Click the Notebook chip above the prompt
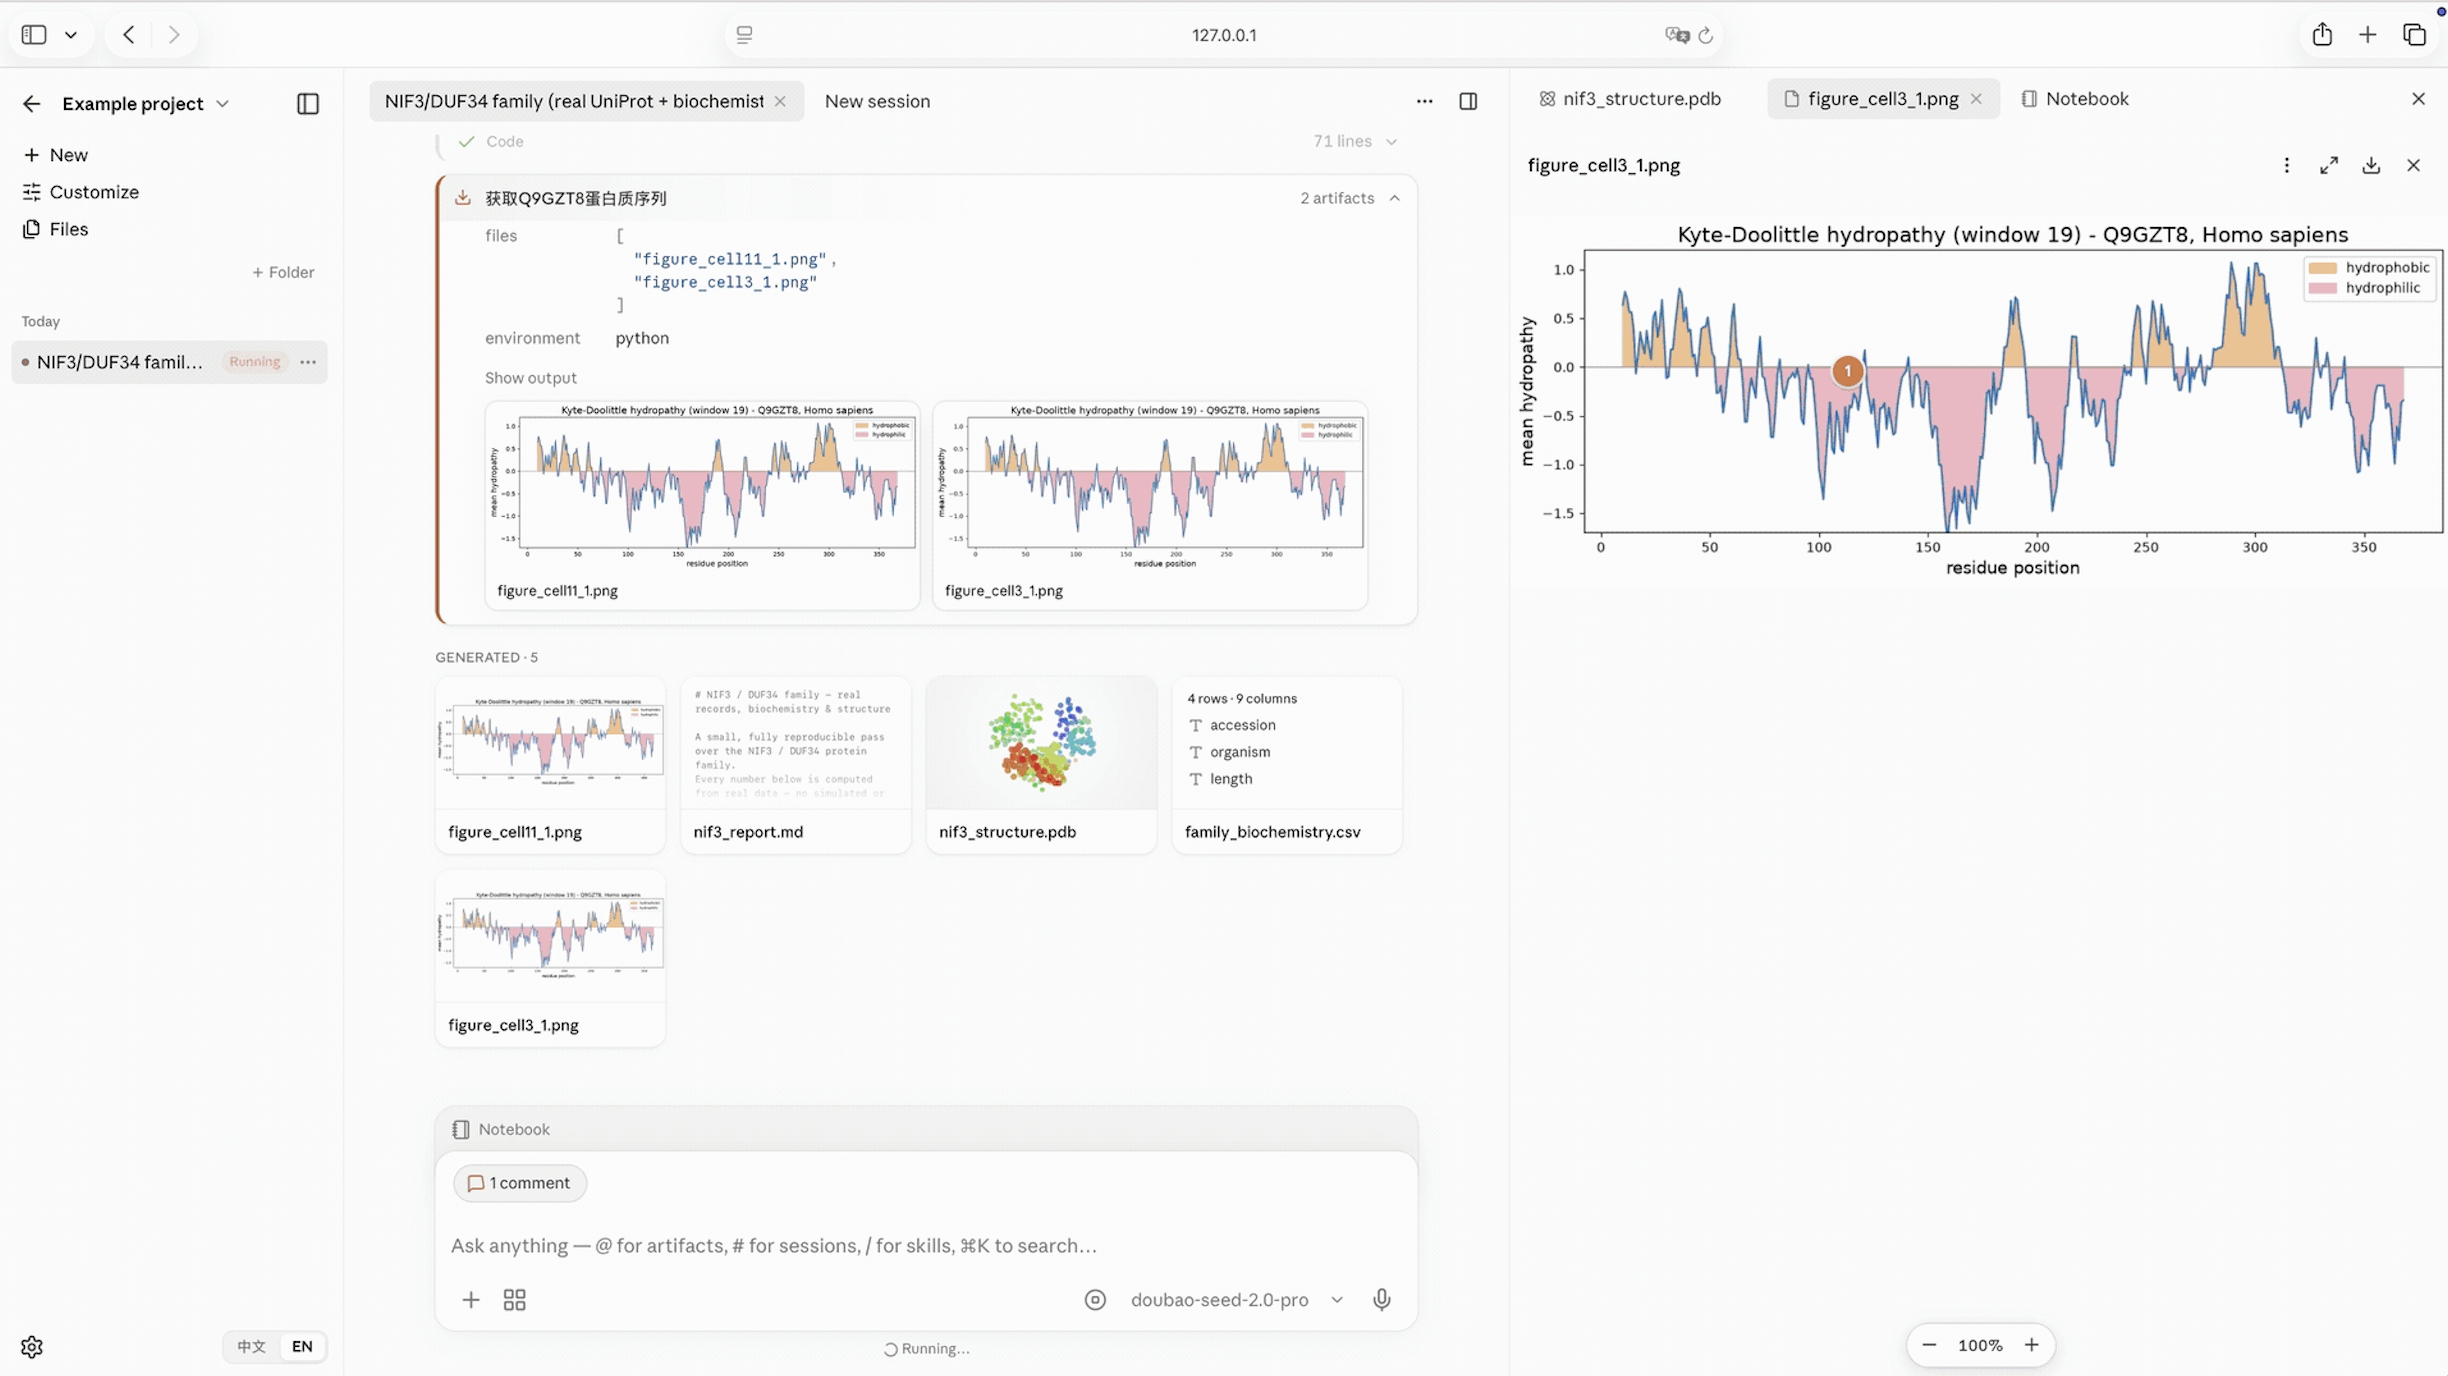The width and height of the screenshot is (2448, 1376). pos(501,1129)
